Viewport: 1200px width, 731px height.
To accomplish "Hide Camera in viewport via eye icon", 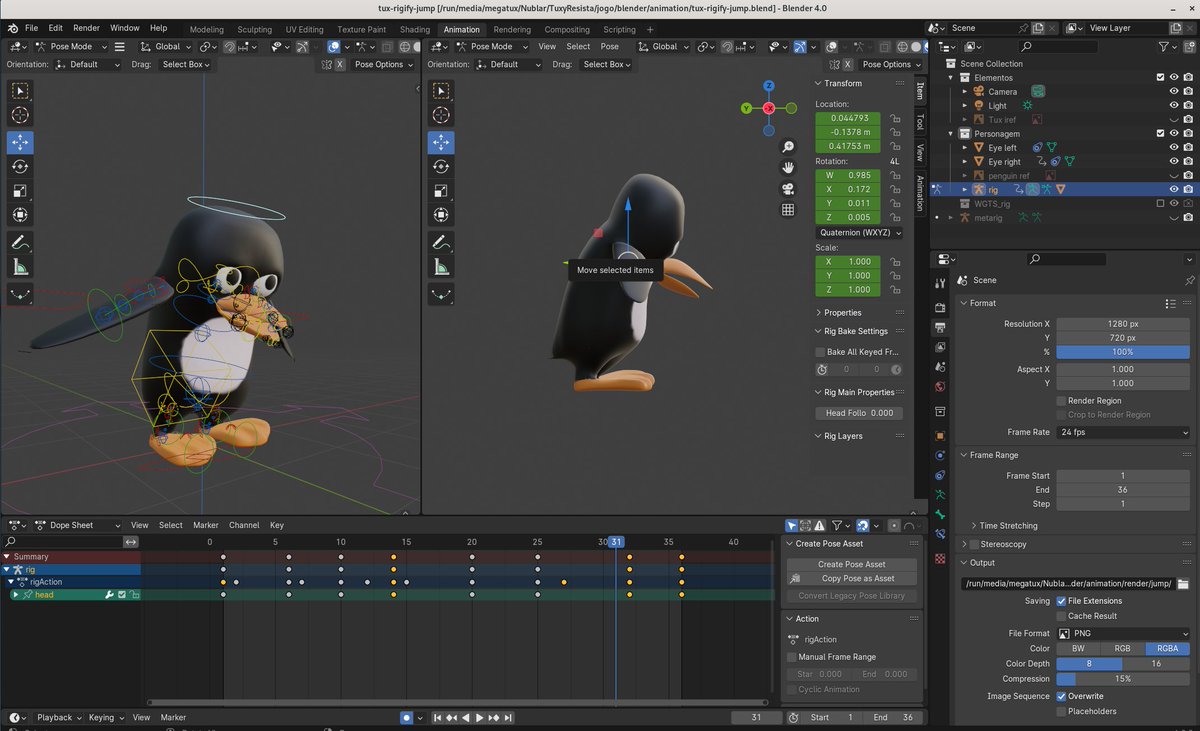I will tap(1174, 91).
